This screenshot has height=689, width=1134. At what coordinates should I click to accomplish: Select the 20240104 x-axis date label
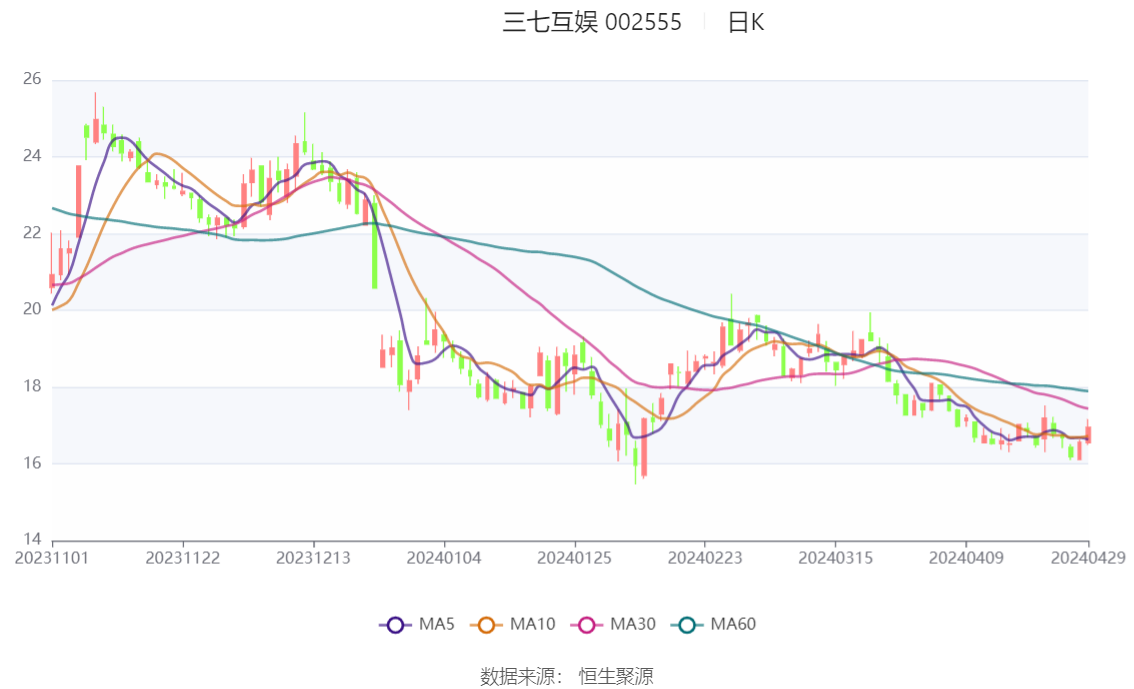[x=444, y=558]
